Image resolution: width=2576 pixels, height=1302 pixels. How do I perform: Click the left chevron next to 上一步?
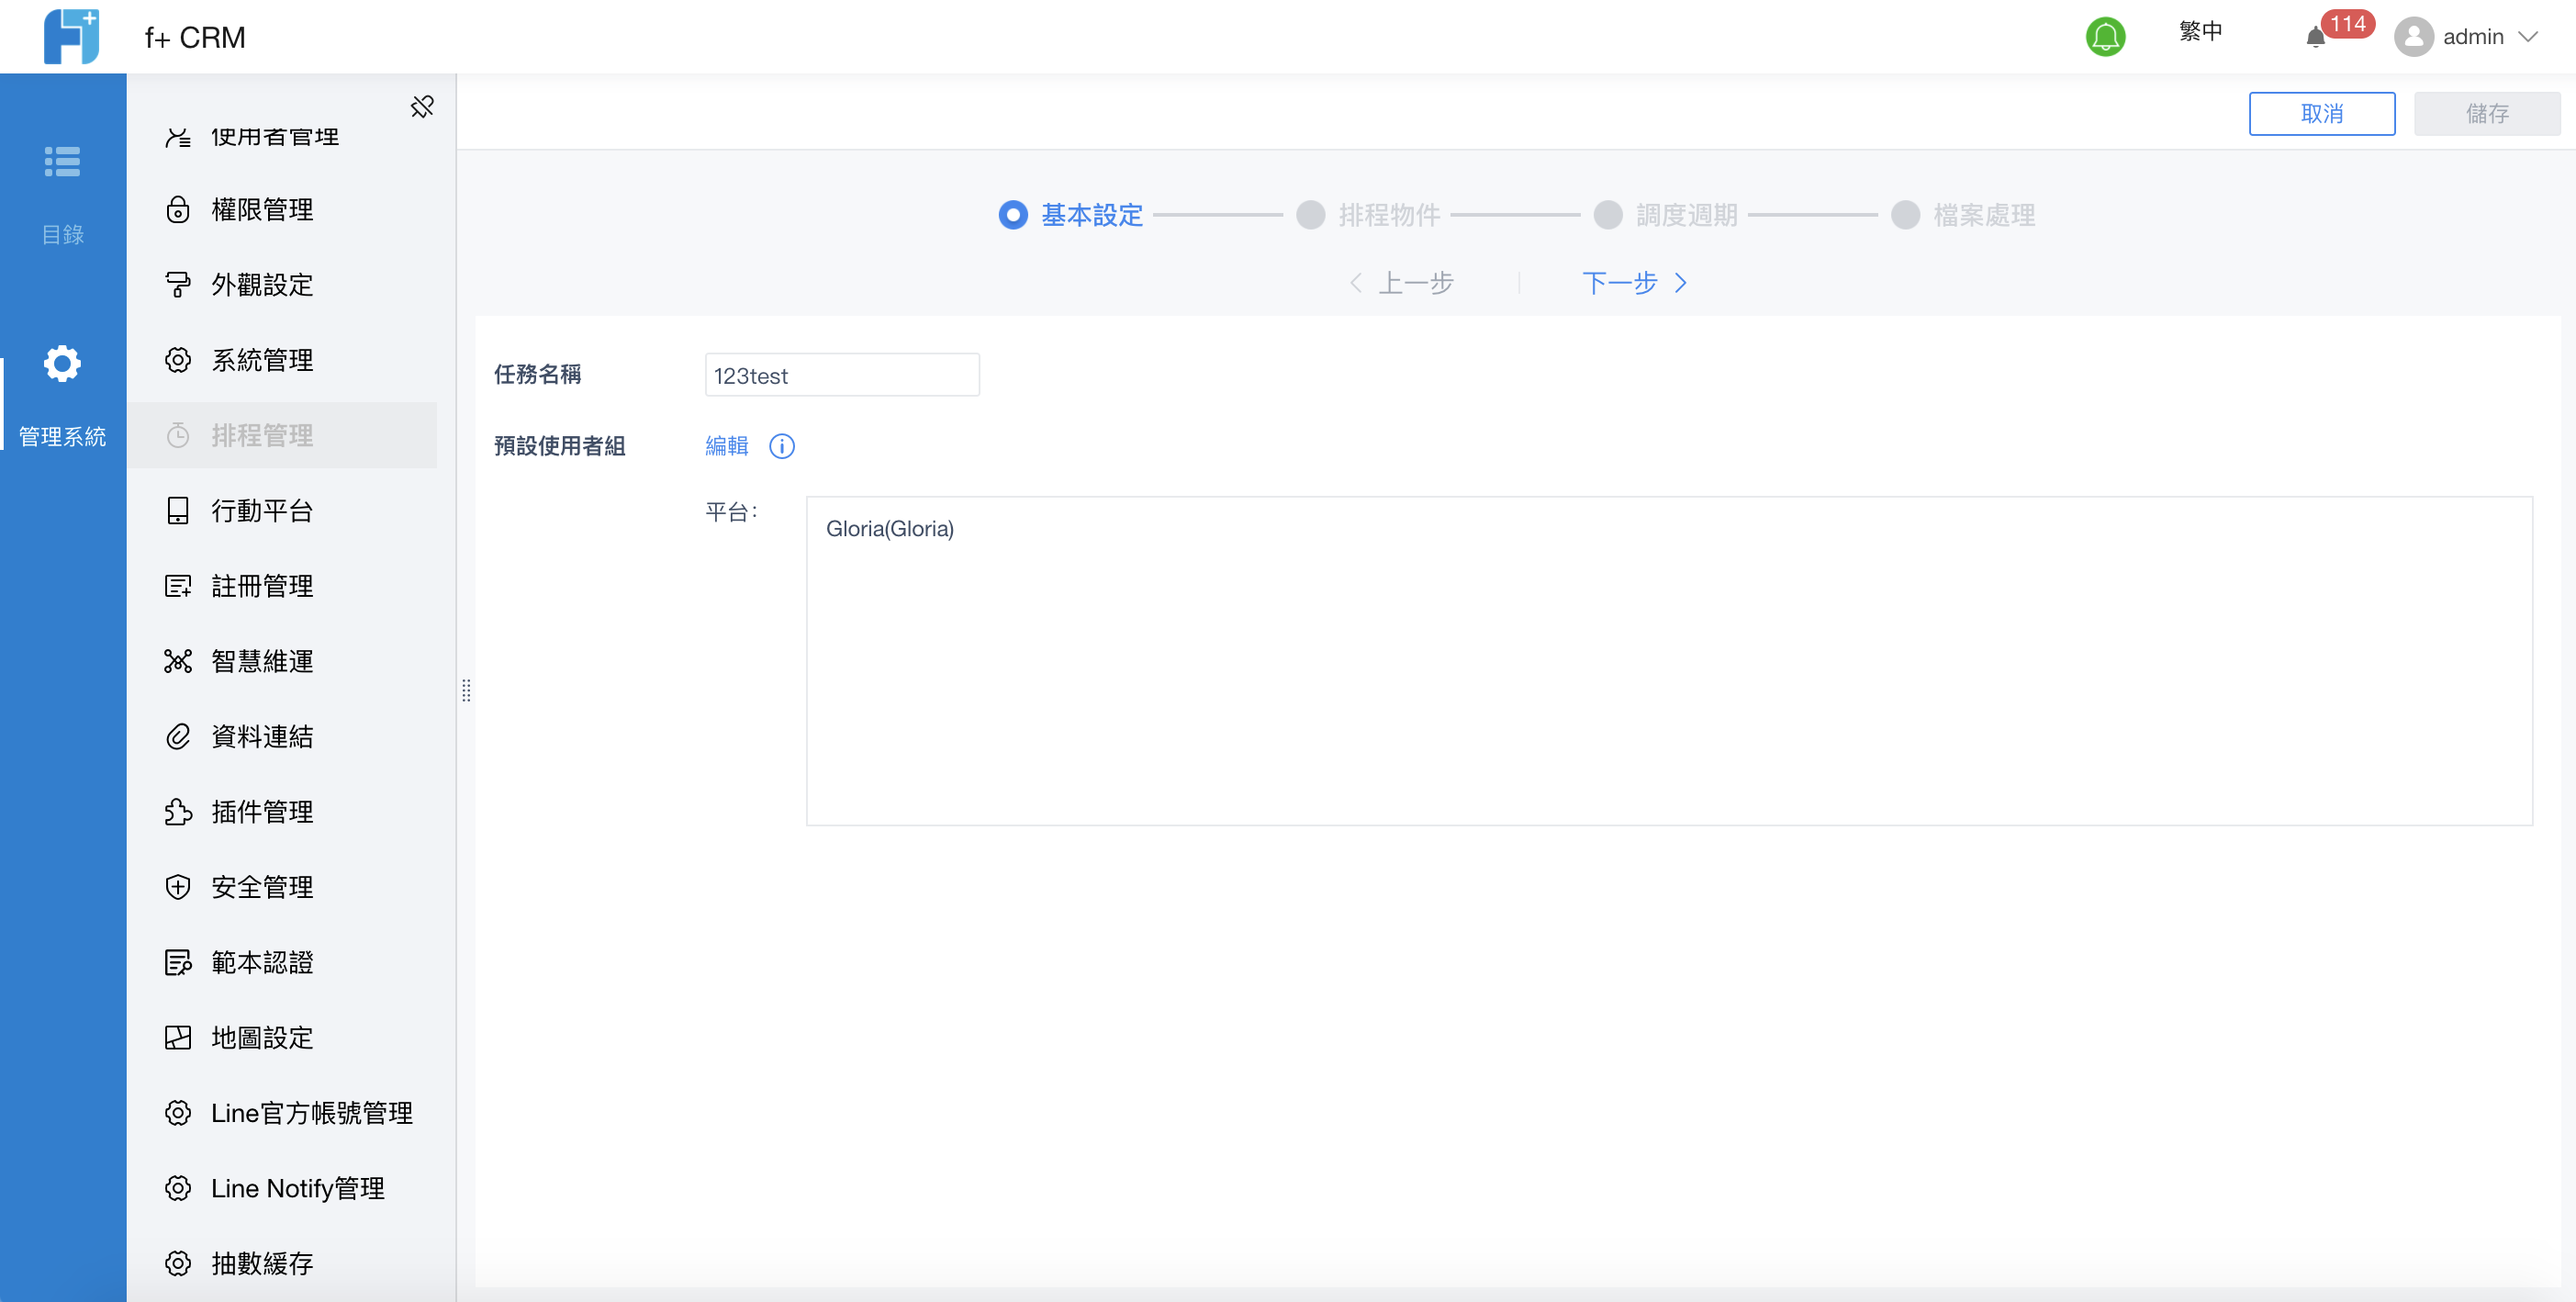1356,283
